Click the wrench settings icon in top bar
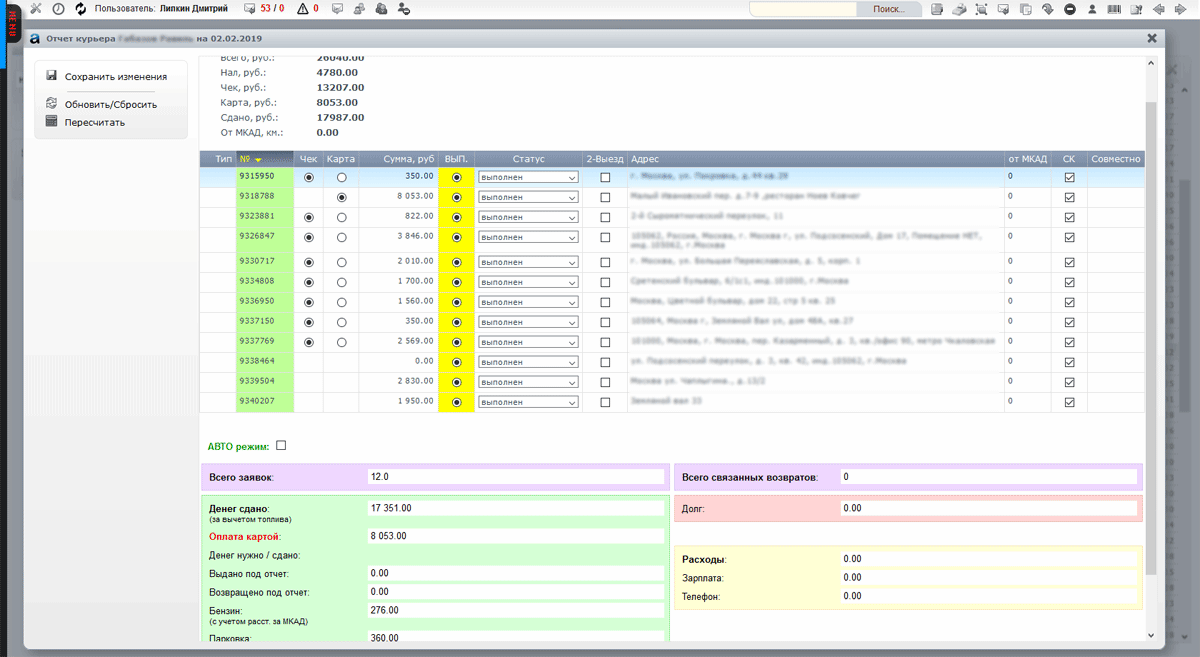 click(x=36, y=9)
